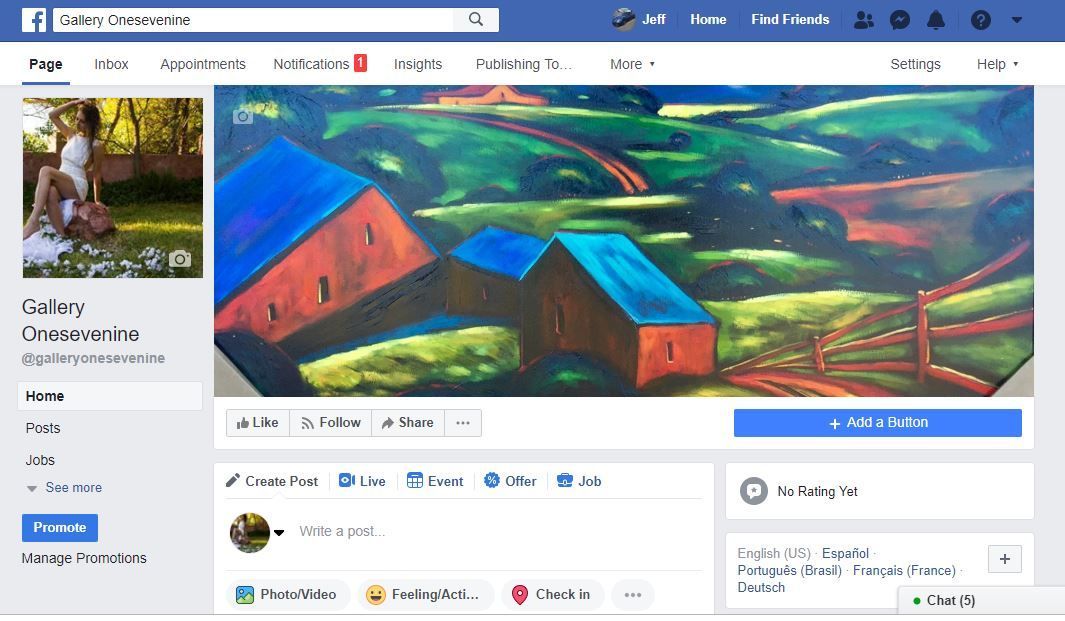Expand the More menu in page tabs
The height and width of the screenshot is (621, 1065).
click(632, 64)
